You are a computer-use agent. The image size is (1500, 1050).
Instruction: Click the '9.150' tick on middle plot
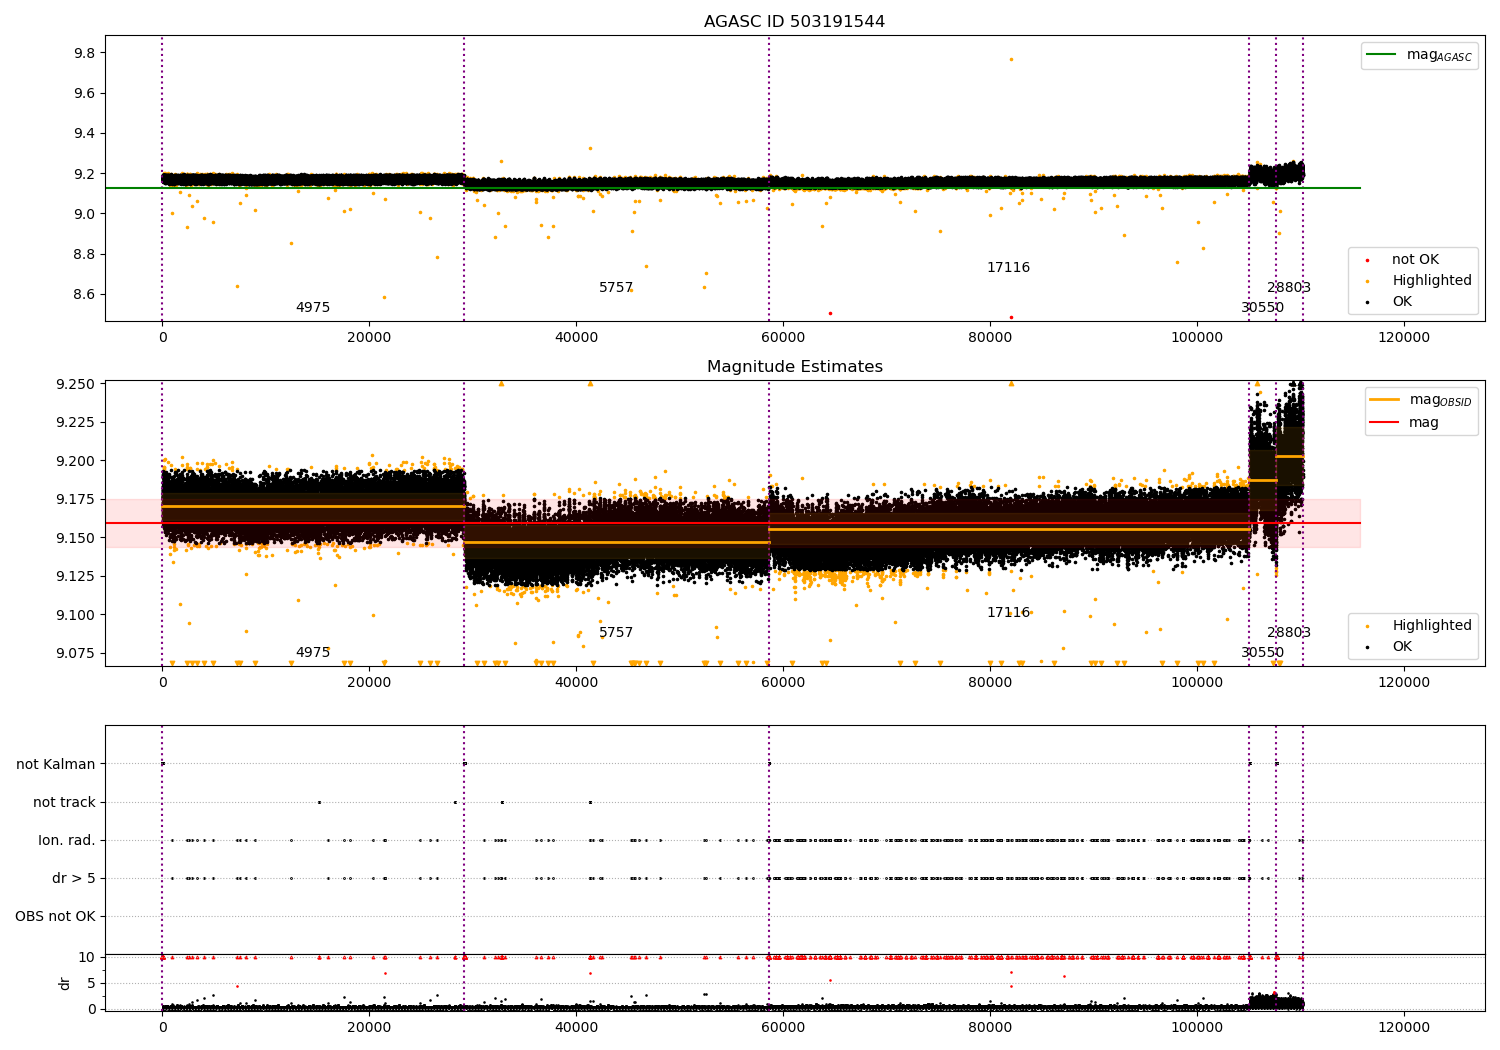[x=76, y=538]
